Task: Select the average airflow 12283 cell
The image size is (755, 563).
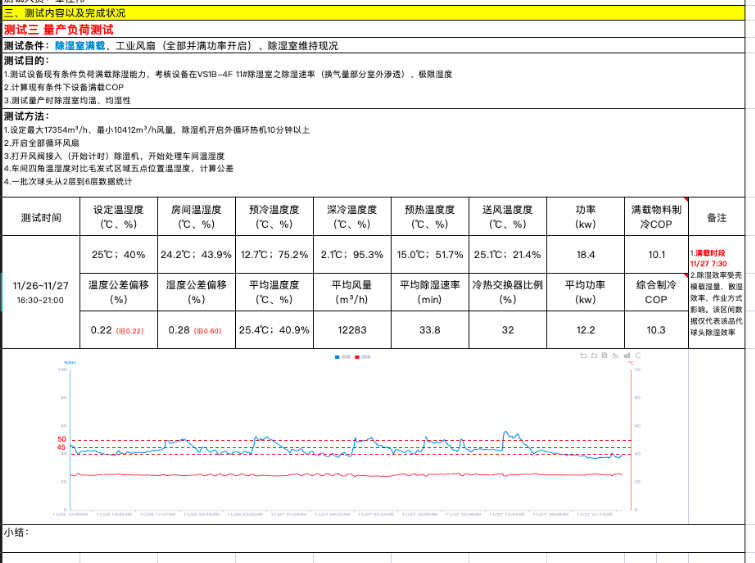Action: (352, 330)
